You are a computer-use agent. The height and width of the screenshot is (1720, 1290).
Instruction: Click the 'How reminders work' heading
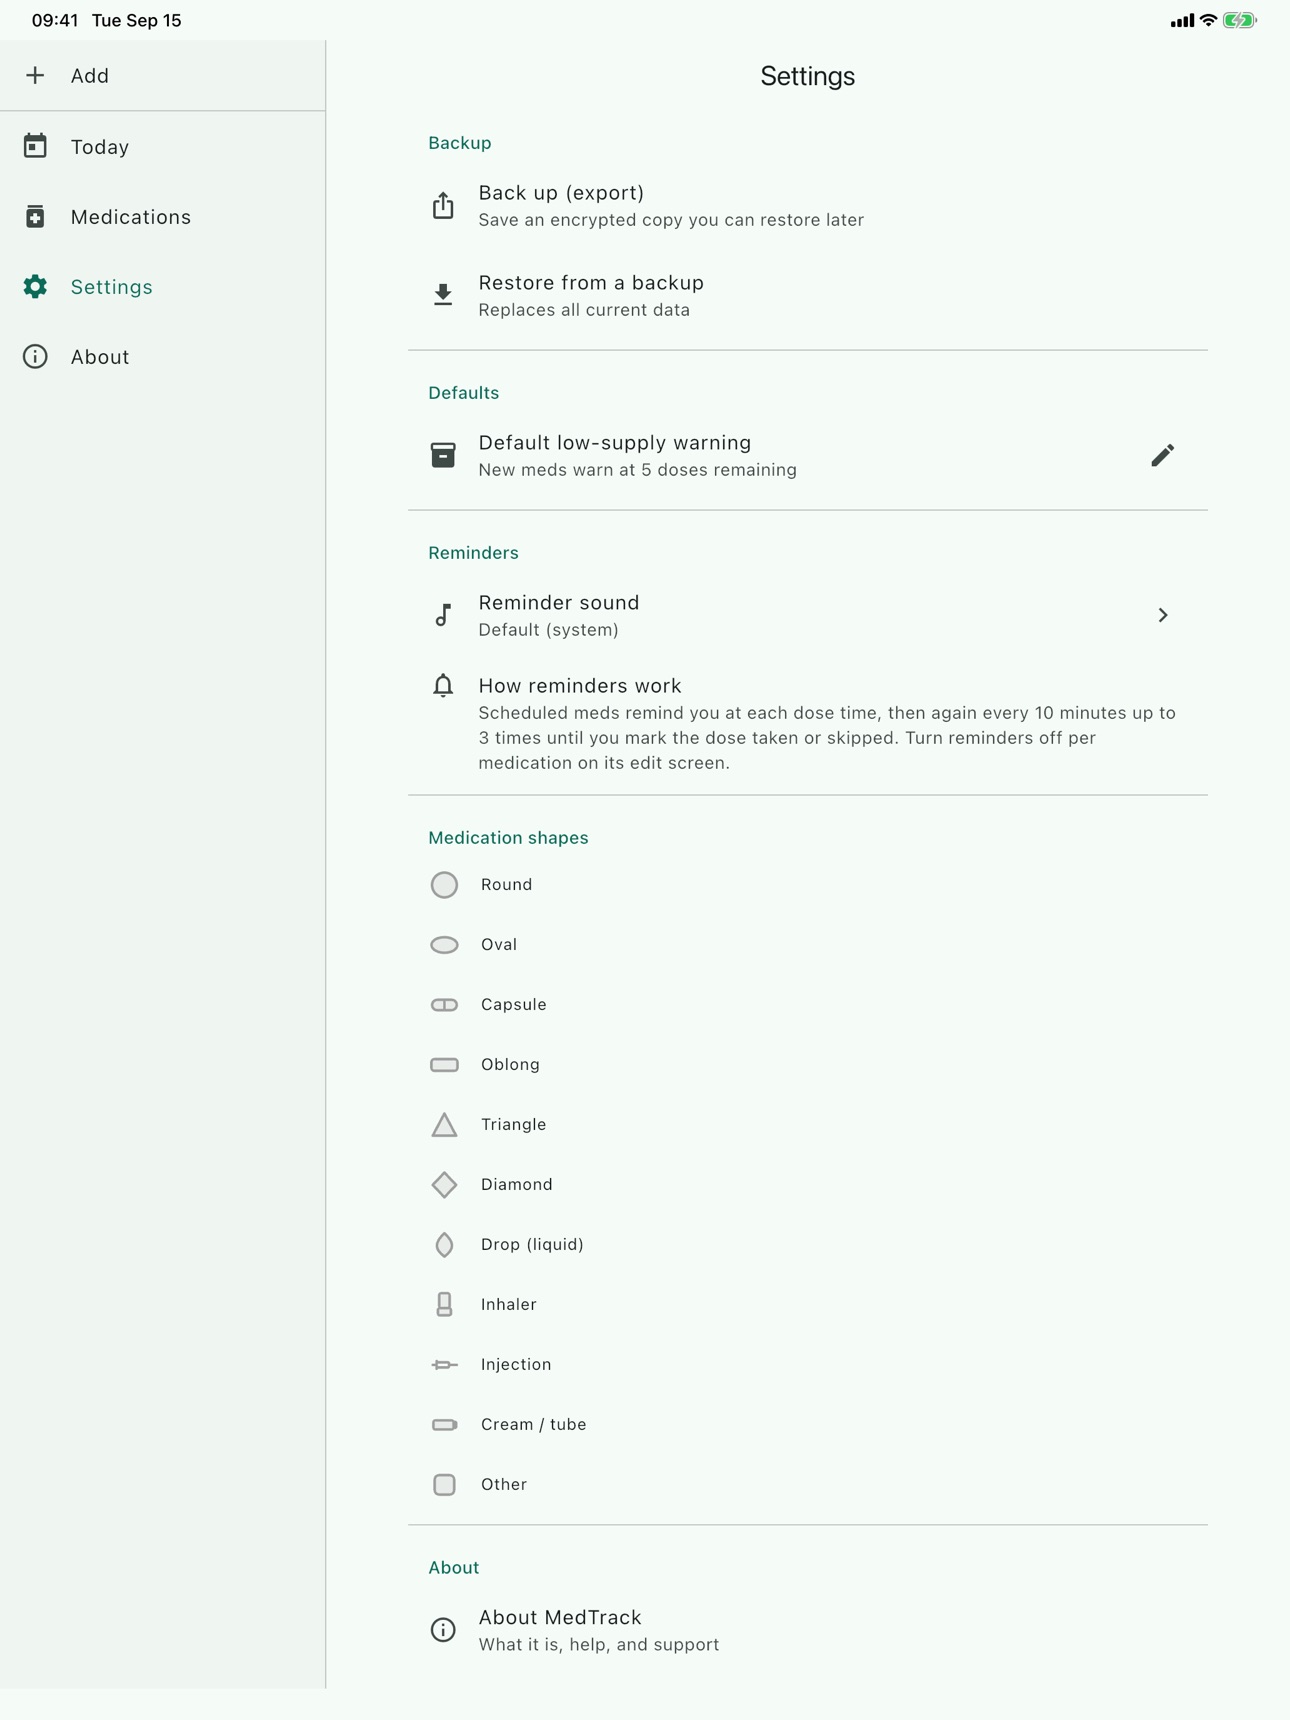(580, 686)
